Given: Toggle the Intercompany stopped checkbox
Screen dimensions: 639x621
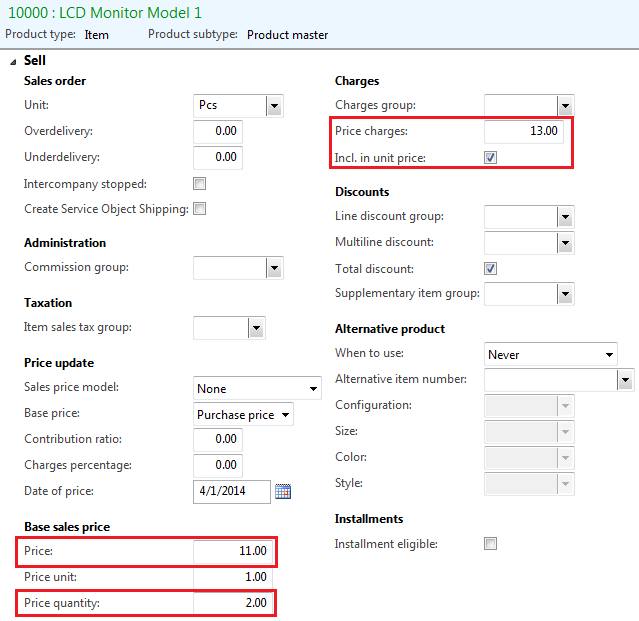Looking at the screenshot, I should tap(199, 184).
